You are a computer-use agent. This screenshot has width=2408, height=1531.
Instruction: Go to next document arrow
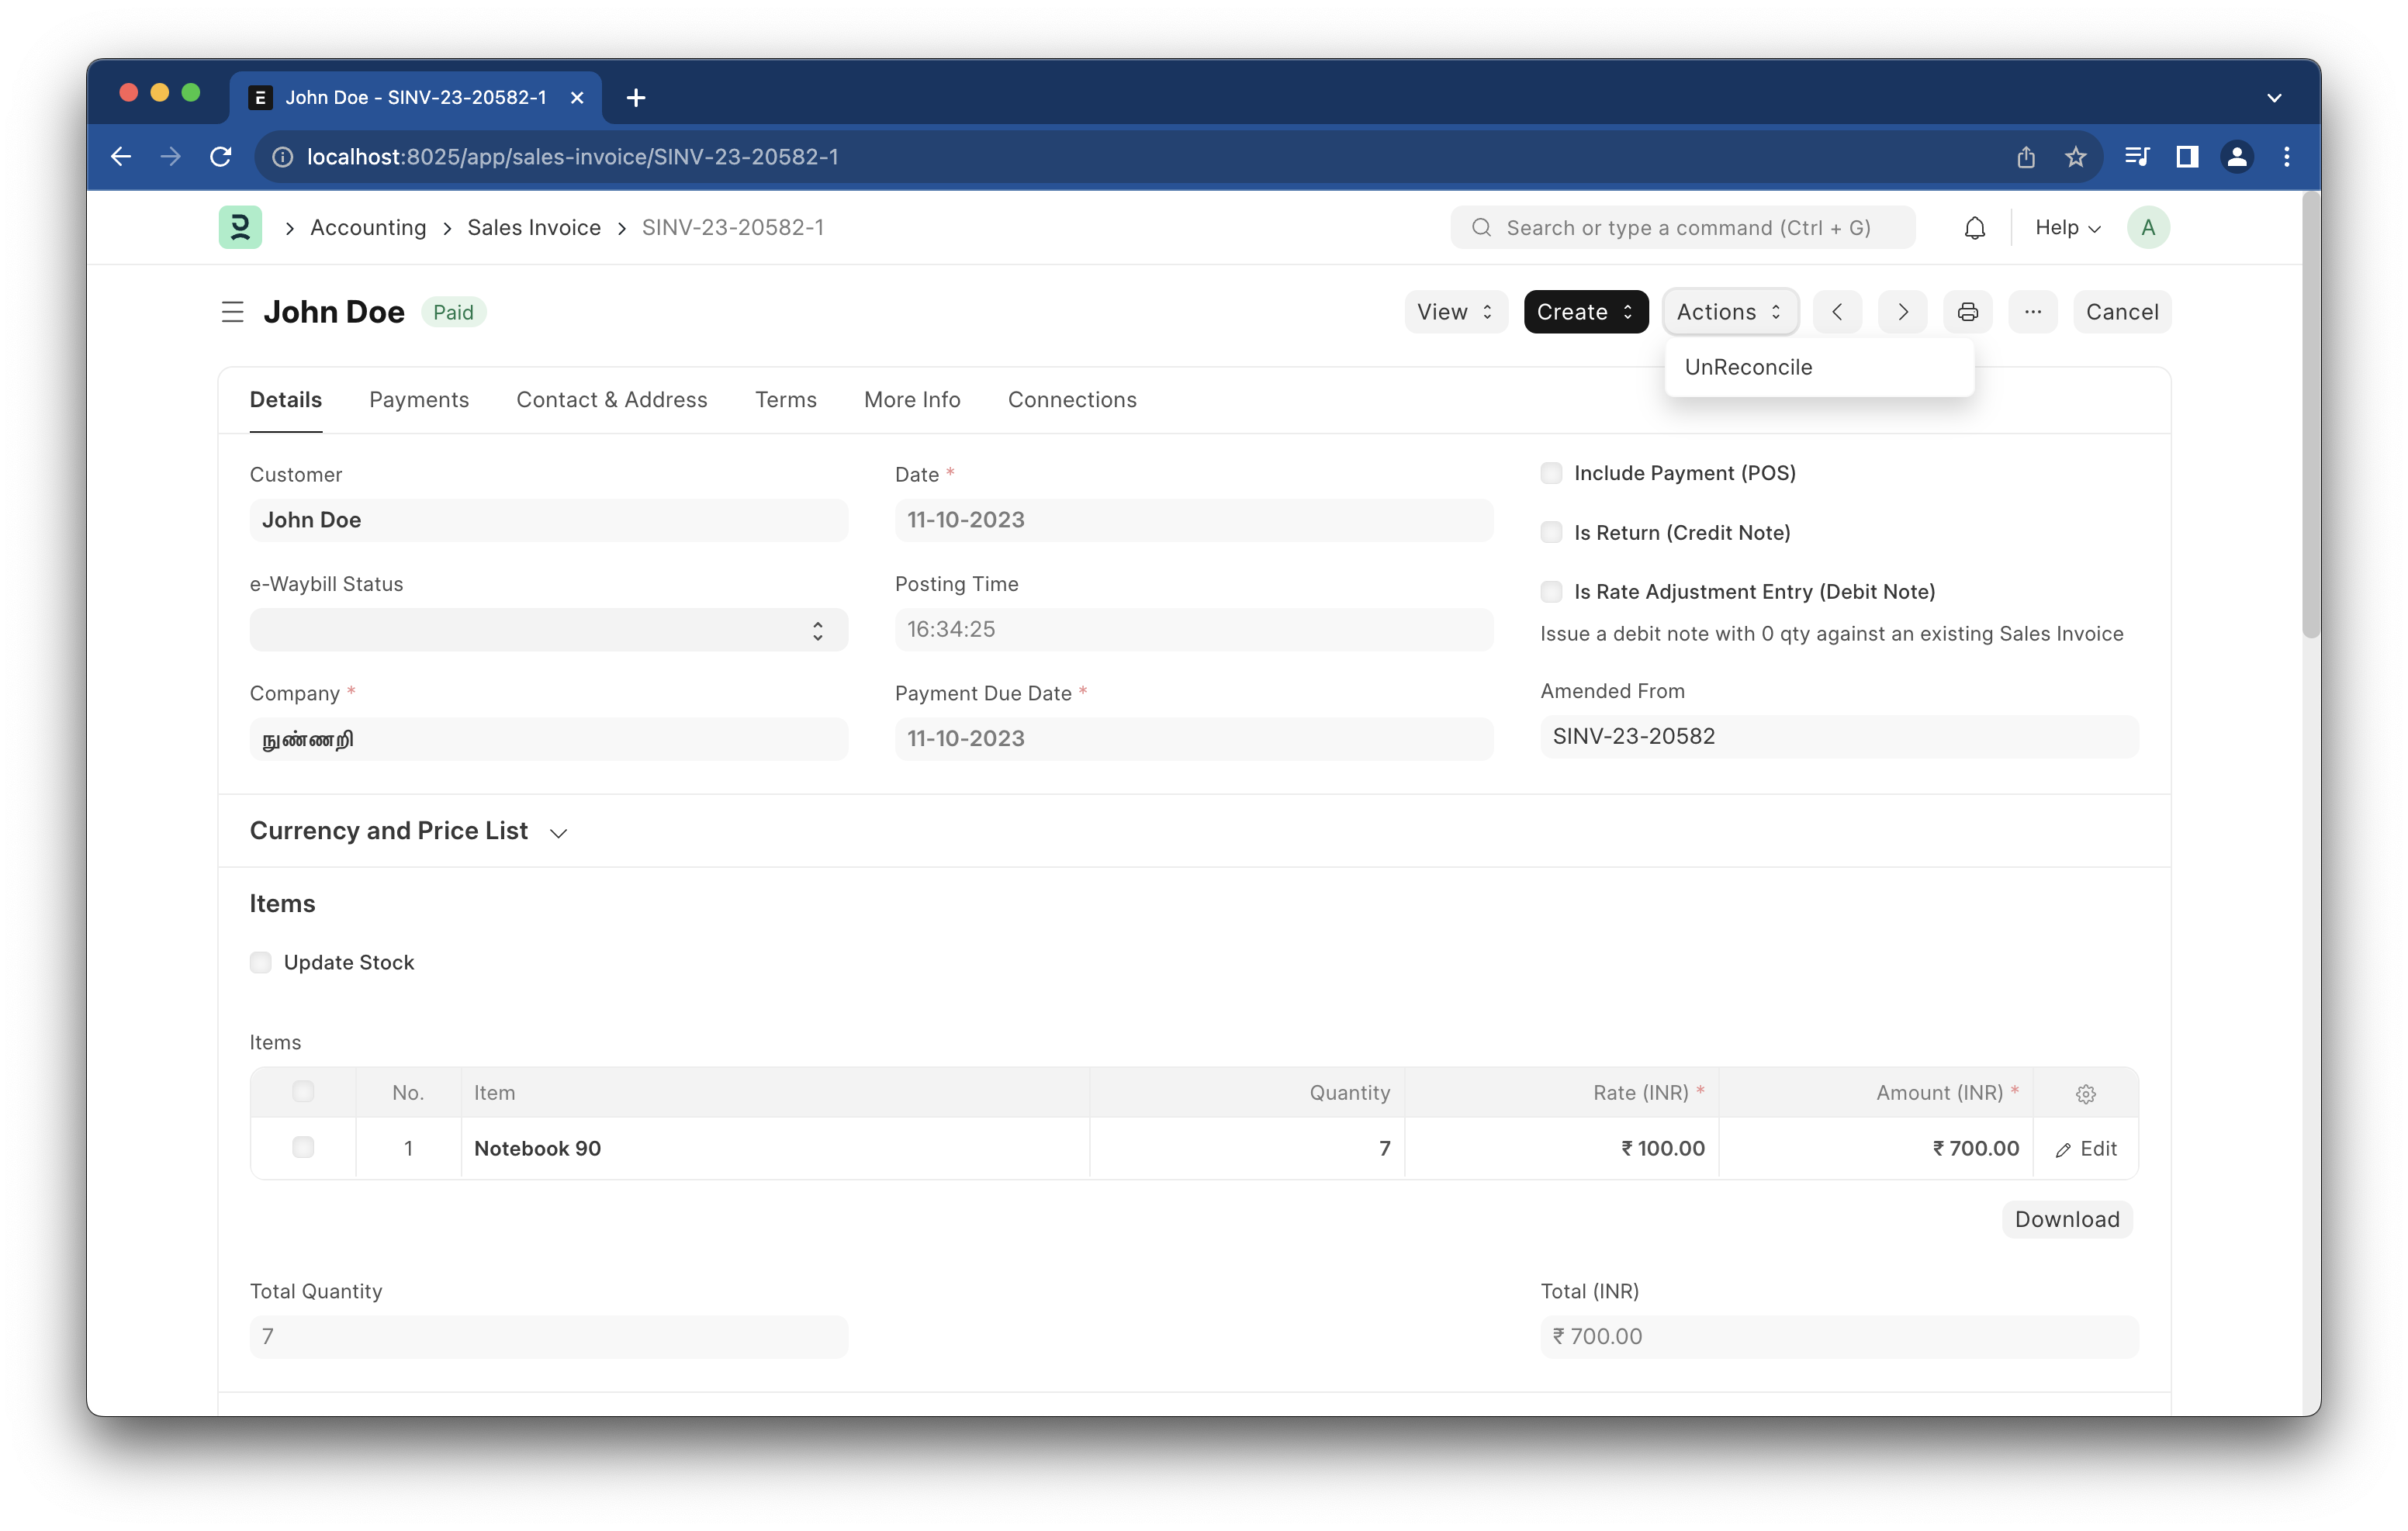tap(1902, 312)
